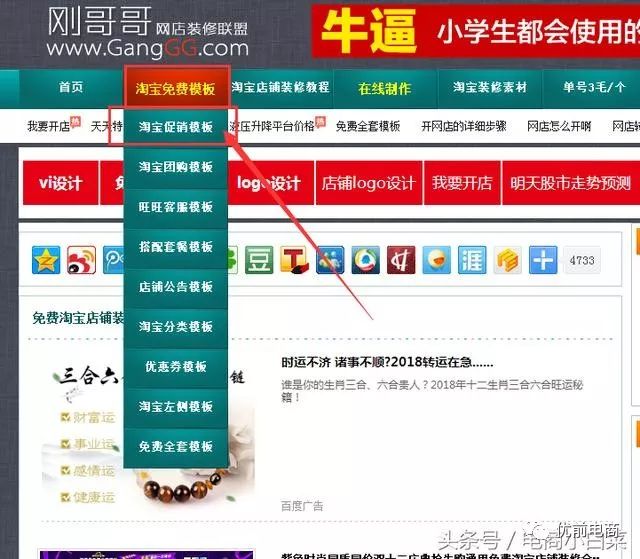
Task: Click the yellow cube share icon
Action: pyautogui.click(x=507, y=260)
